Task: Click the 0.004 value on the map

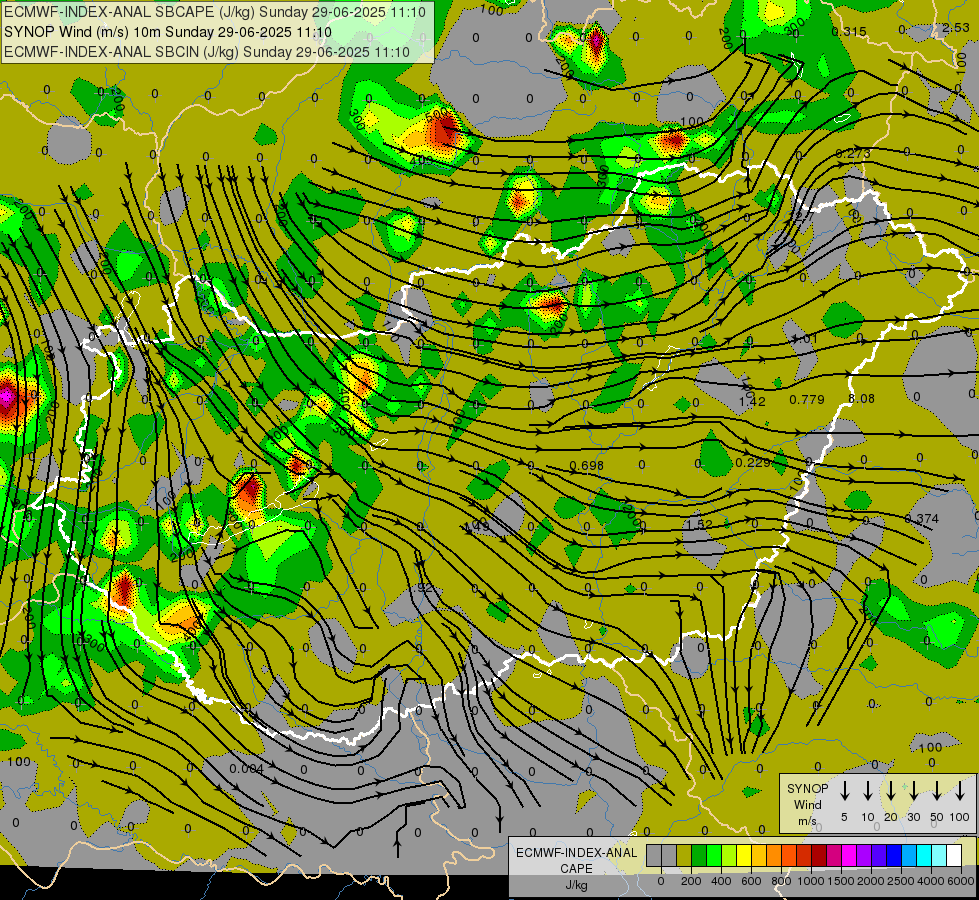Action: click(x=247, y=769)
